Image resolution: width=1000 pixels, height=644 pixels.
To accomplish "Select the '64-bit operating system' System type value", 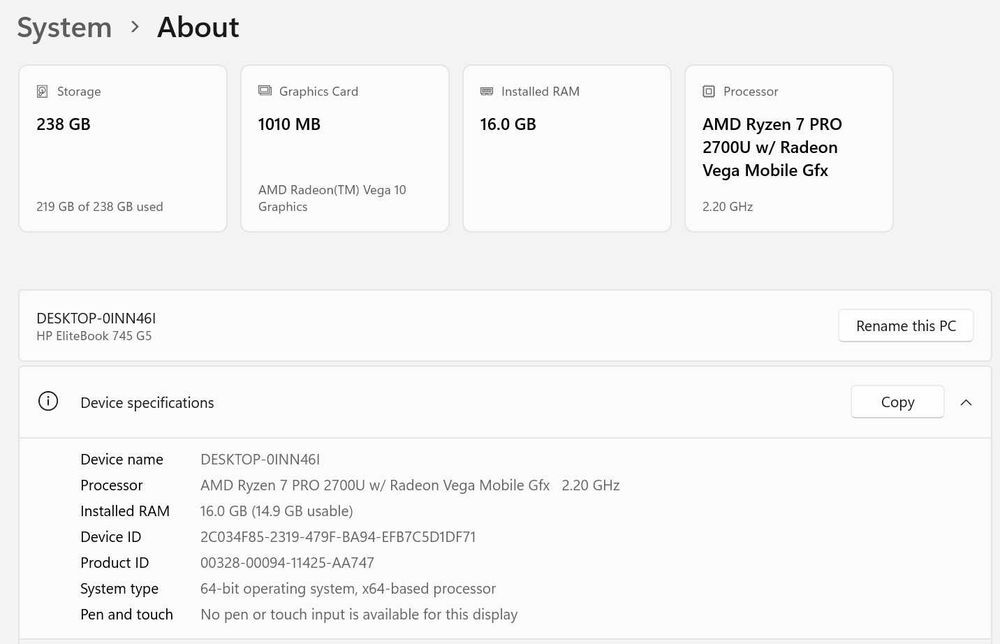I will (x=348, y=589).
